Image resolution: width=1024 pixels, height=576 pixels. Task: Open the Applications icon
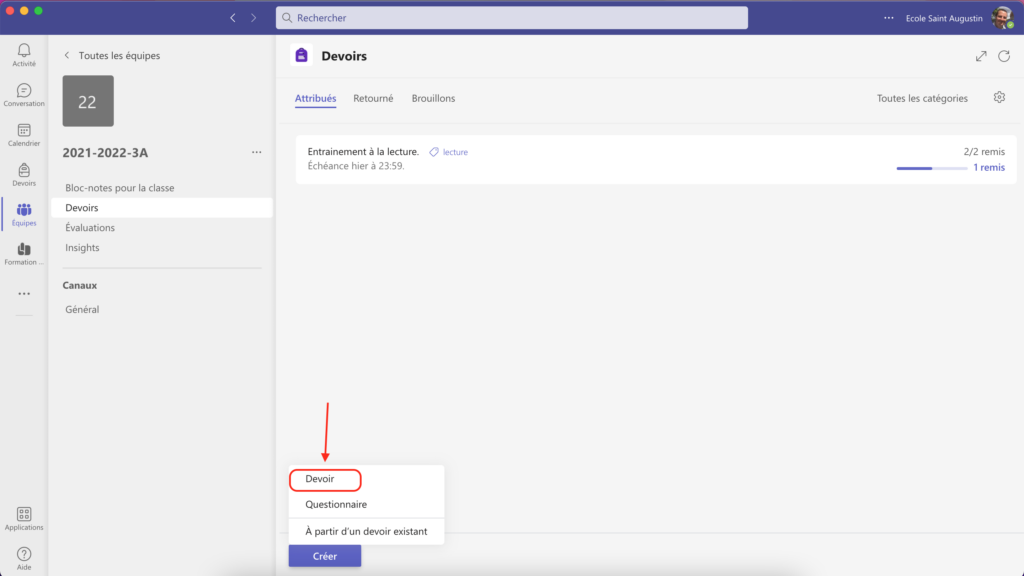pos(24,517)
